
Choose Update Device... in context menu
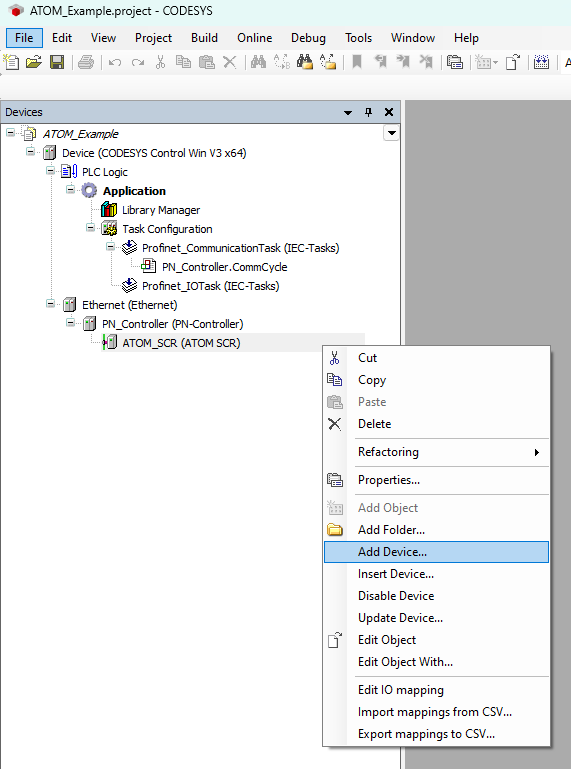[x=436, y=618]
